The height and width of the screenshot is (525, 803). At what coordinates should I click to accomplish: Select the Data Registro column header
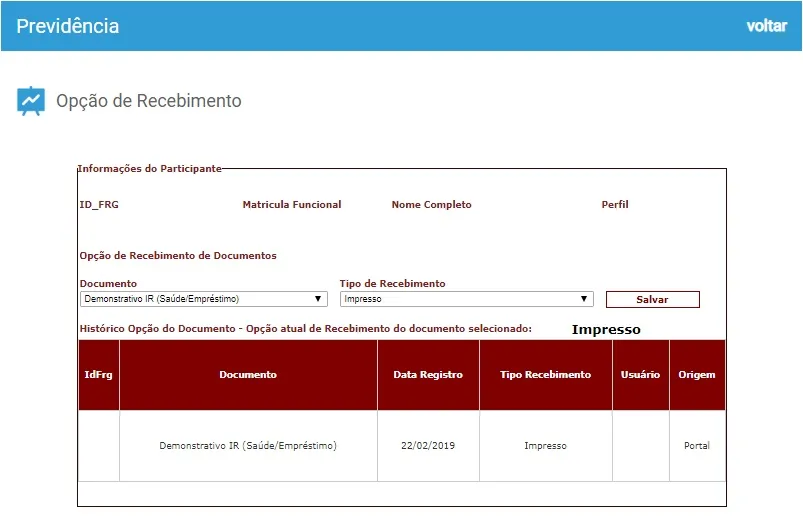pos(428,375)
